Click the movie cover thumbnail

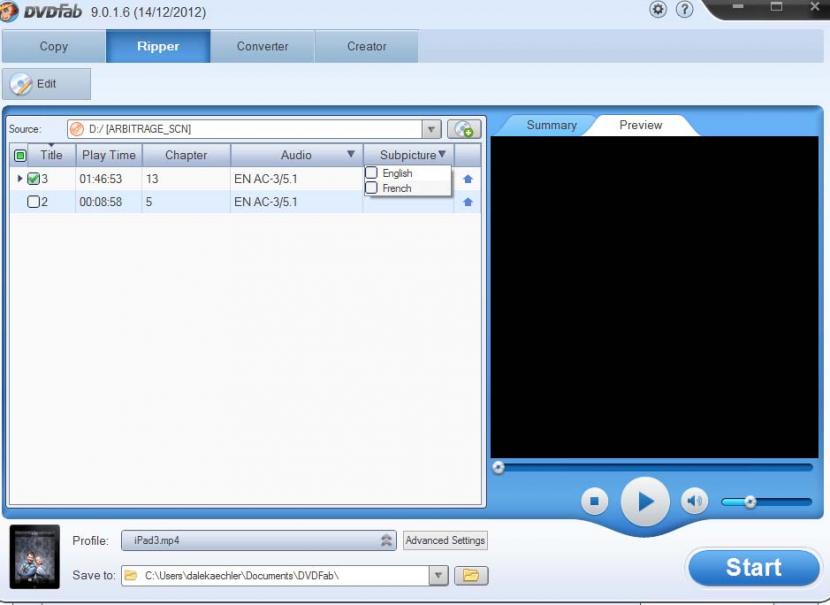[x=35, y=556]
